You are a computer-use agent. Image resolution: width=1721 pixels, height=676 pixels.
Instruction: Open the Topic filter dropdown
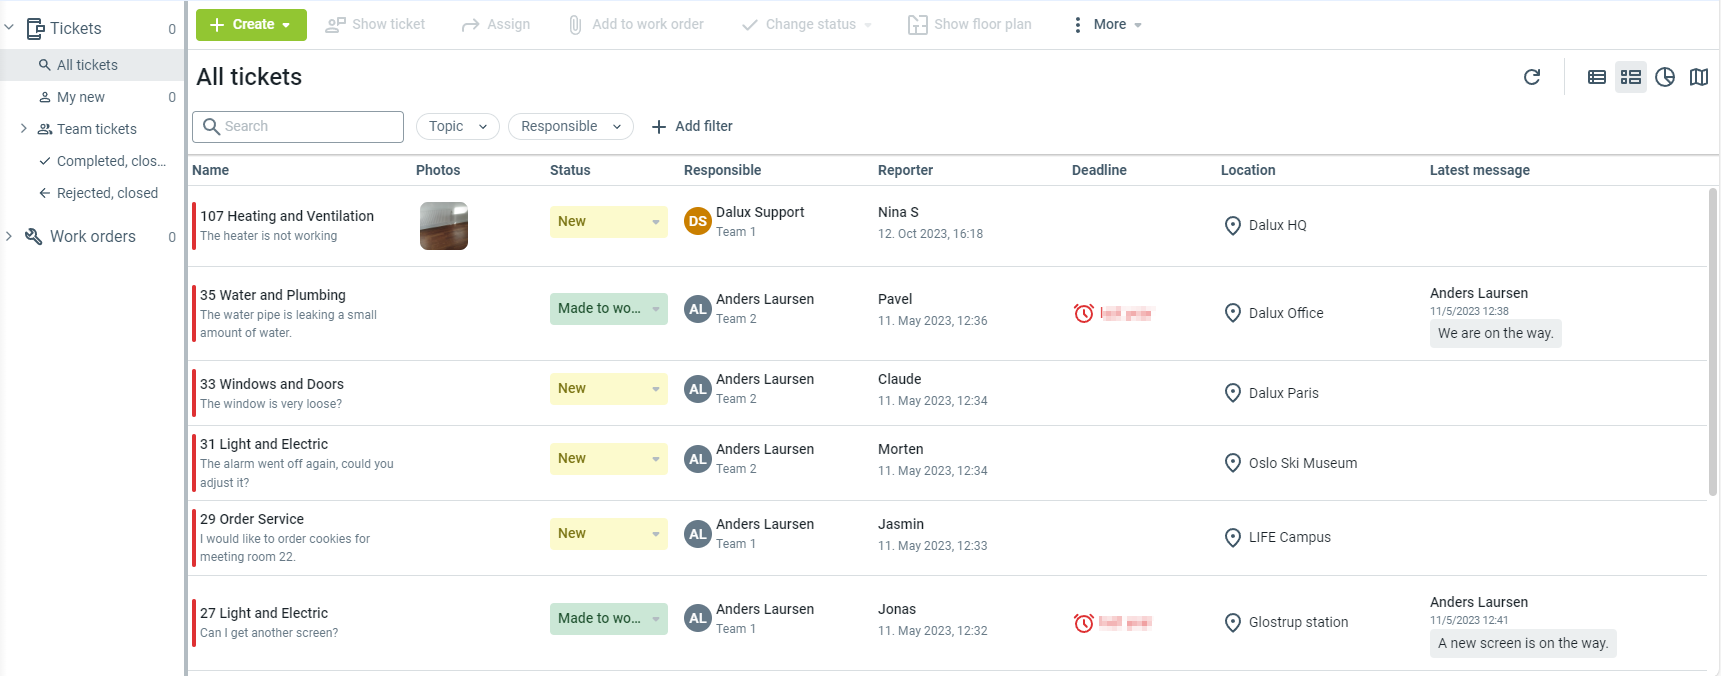(x=457, y=127)
